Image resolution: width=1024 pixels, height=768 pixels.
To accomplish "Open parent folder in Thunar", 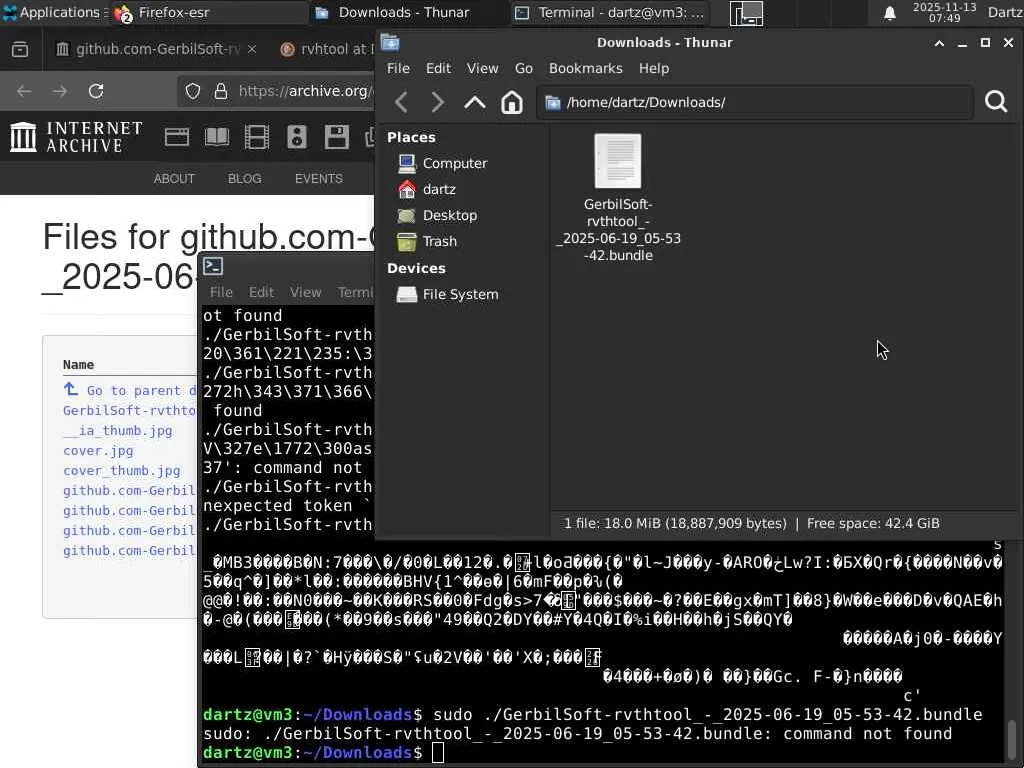I will pos(475,102).
